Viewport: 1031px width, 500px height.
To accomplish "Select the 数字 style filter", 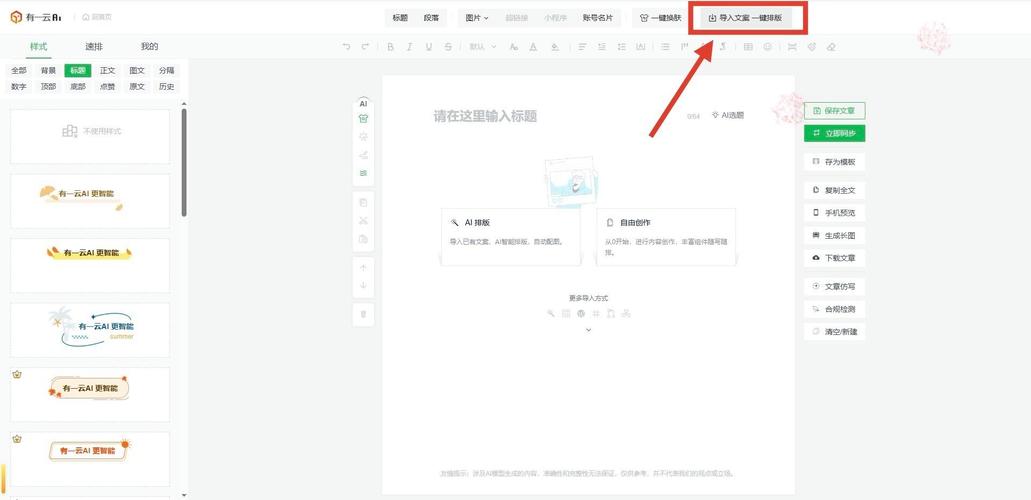I will click(19, 87).
